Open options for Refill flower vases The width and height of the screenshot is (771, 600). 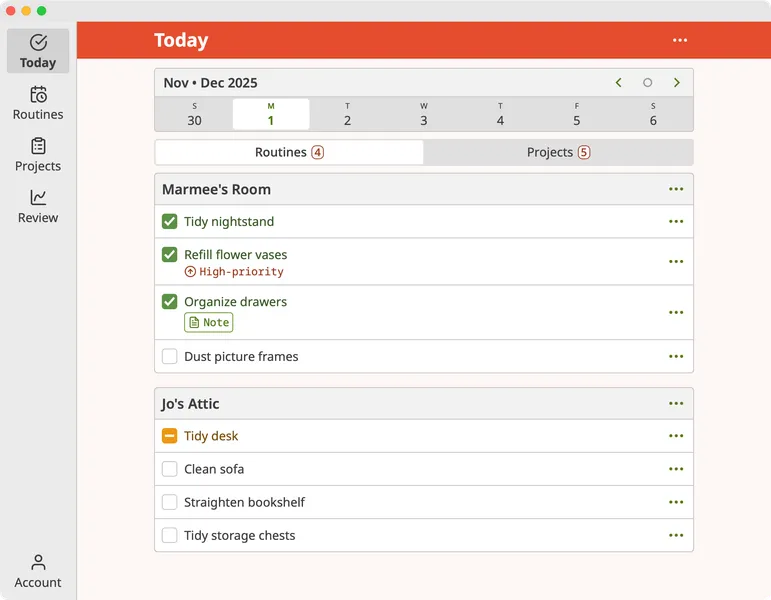676,262
